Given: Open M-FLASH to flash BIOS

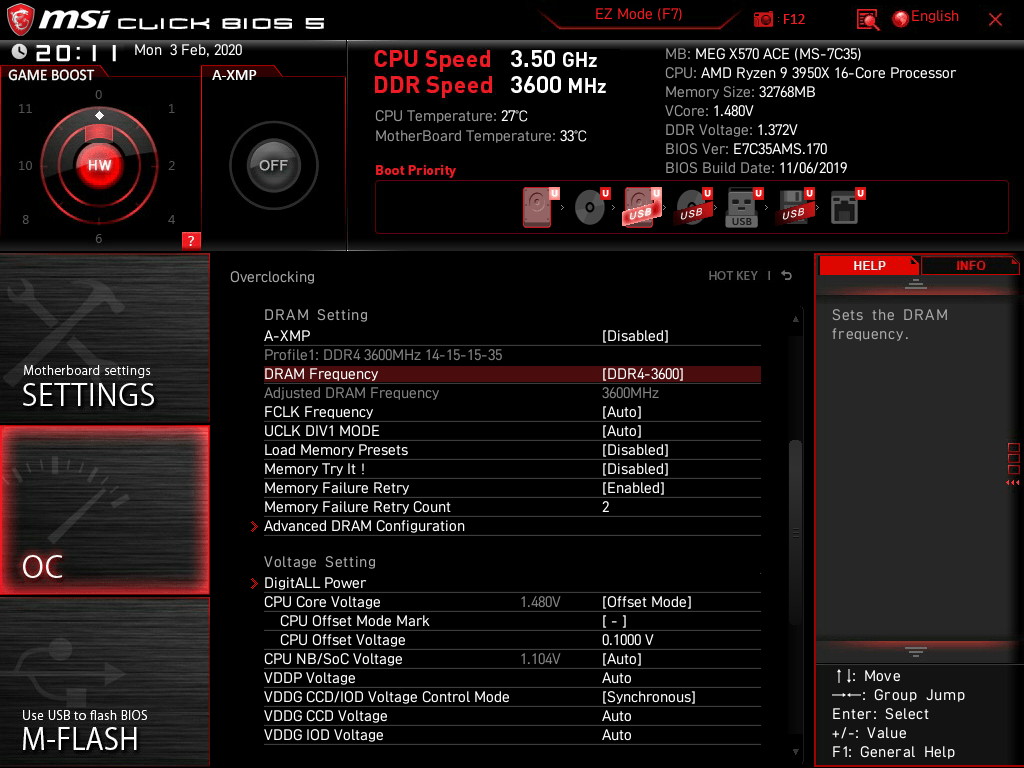Looking at the screenshot, I should [x=104, y=682].
